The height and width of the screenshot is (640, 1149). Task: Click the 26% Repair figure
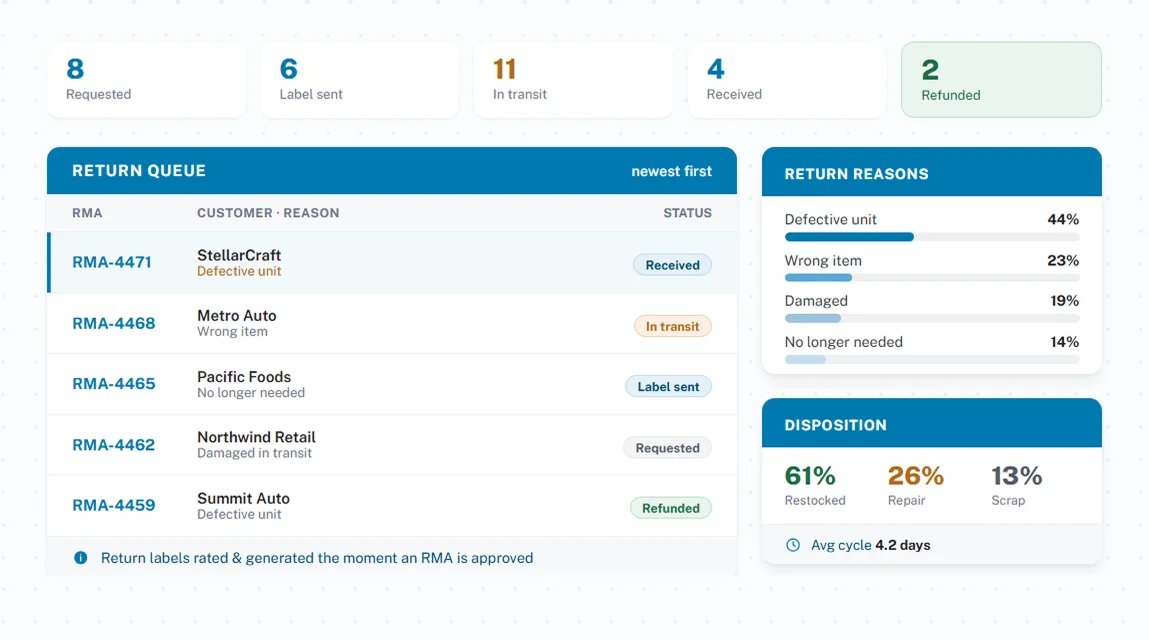[x=915, y=477]
